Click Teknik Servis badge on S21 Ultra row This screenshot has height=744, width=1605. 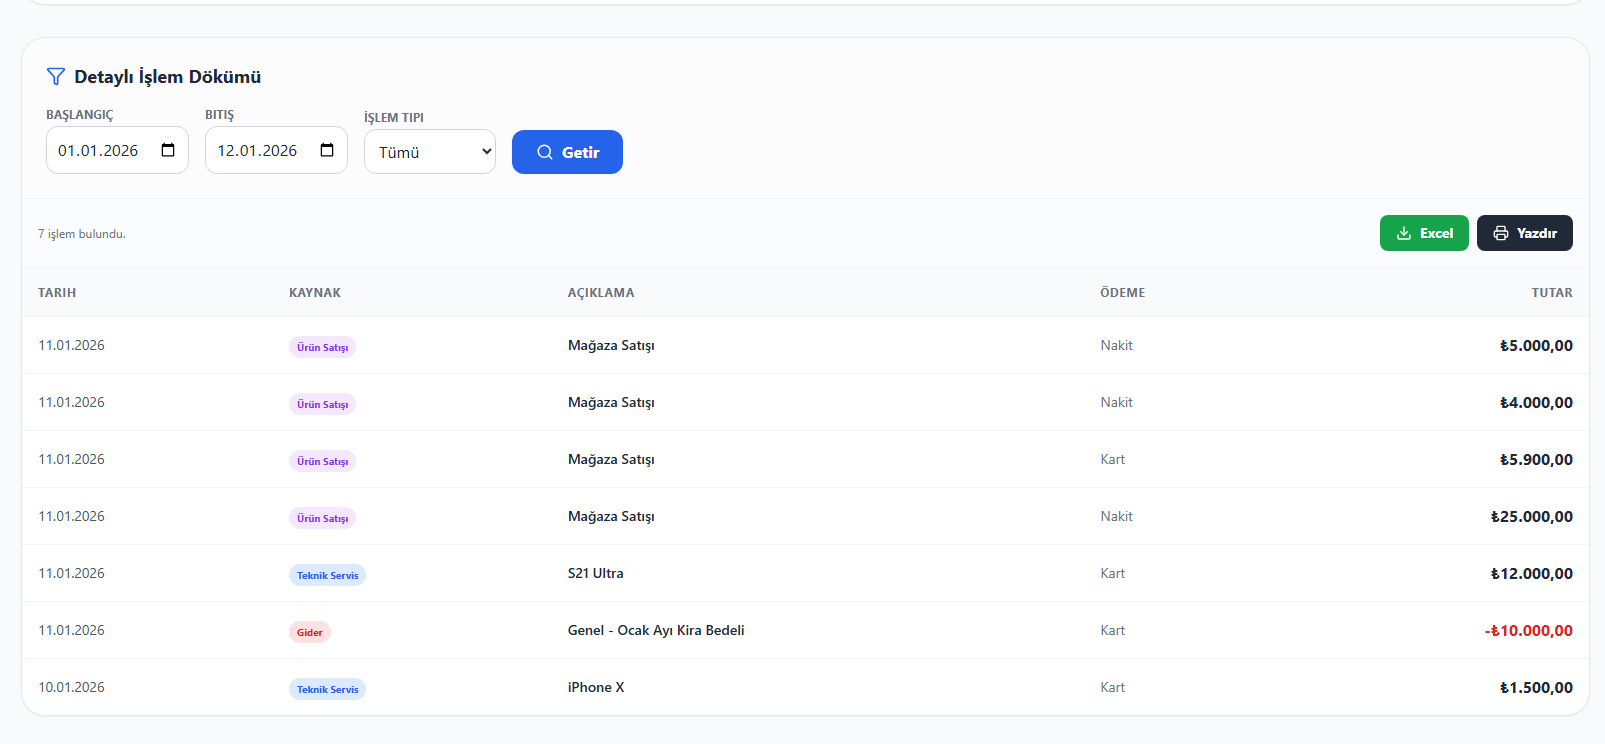pyautogui.click(x=327, y=575)
